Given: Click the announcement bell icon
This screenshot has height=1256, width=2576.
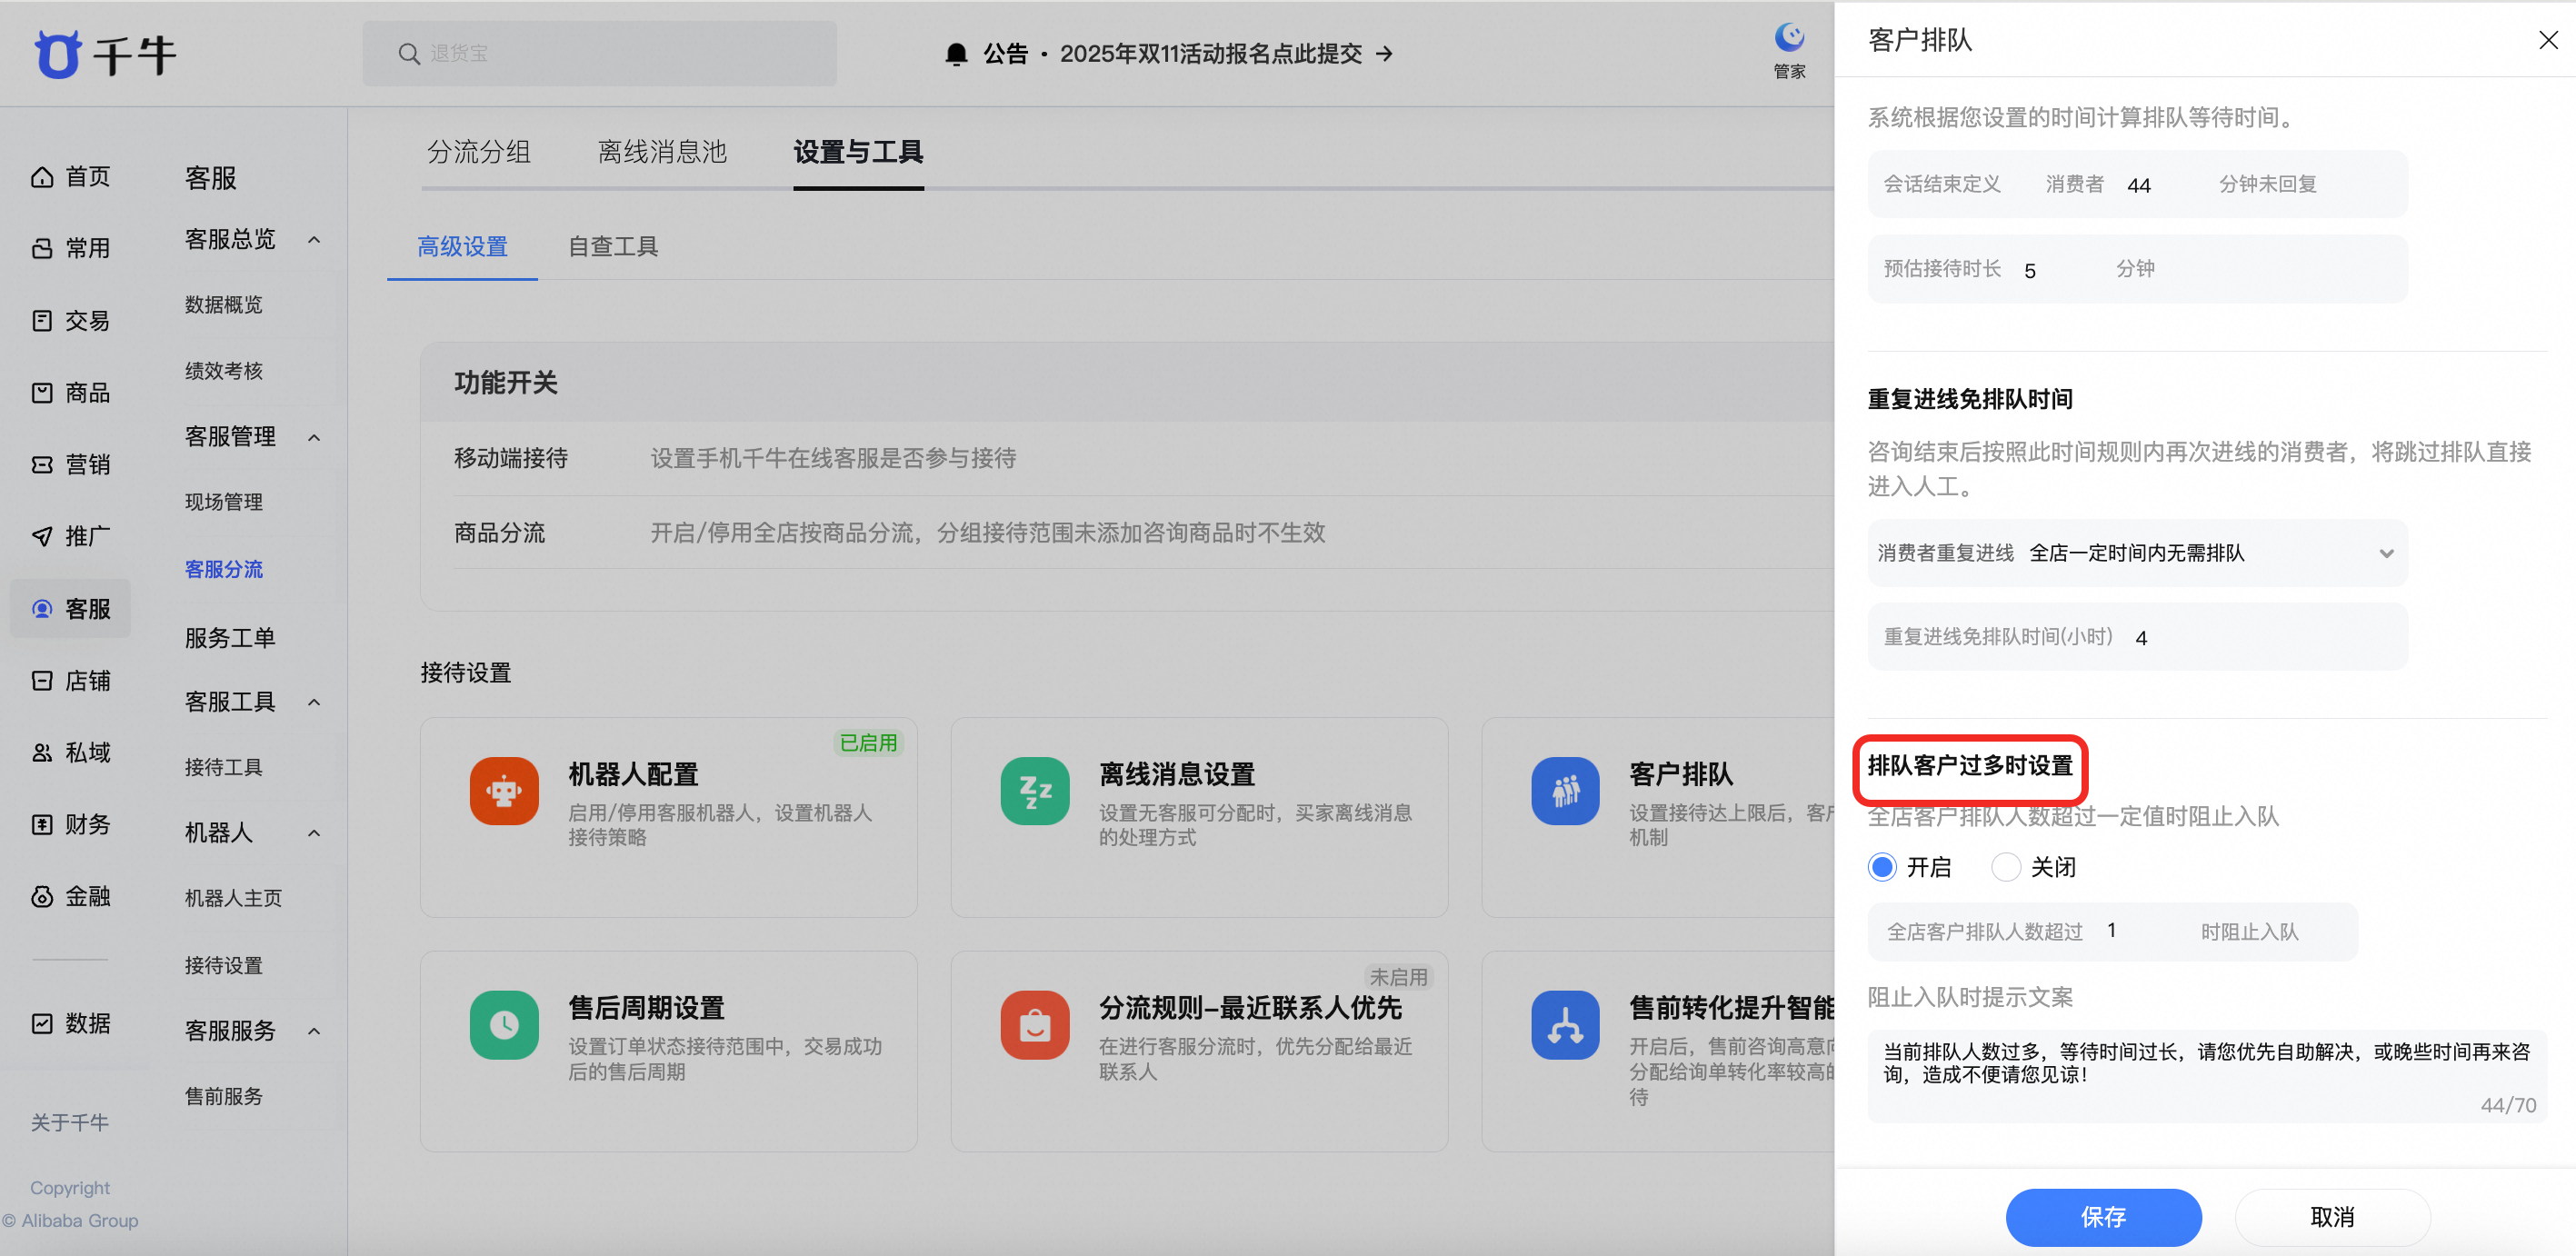Looking at the screenshot, I should point(956,54).
